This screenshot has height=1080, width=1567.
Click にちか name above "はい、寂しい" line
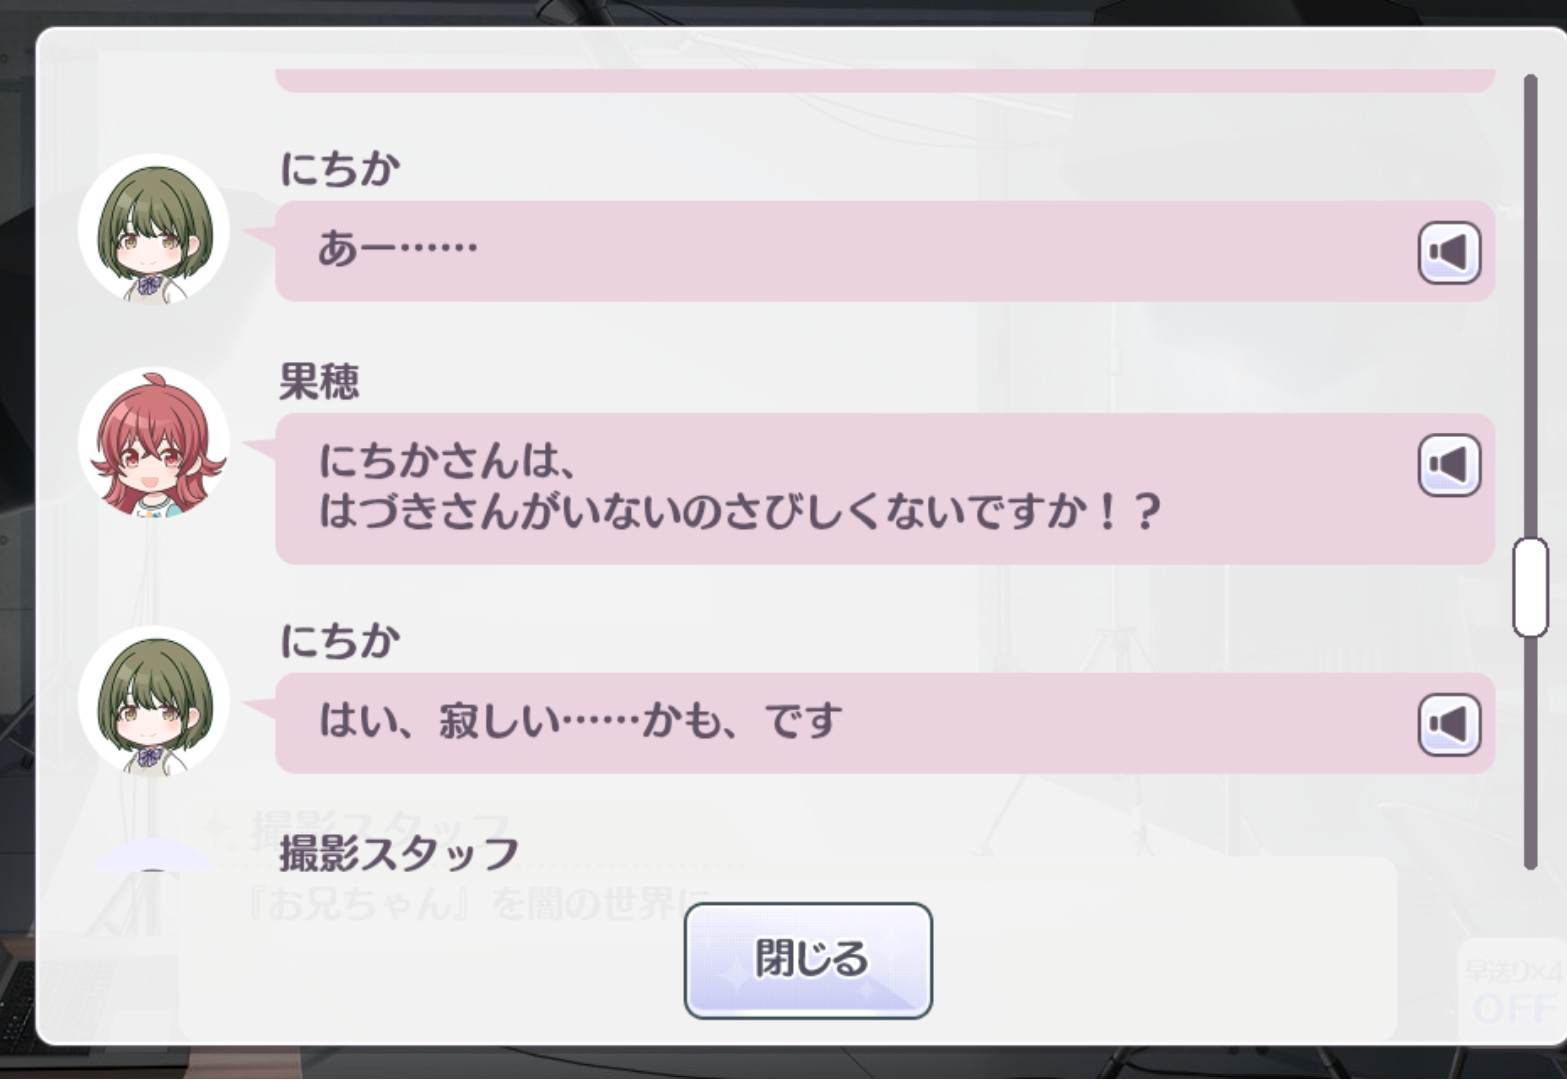(340, 640)
